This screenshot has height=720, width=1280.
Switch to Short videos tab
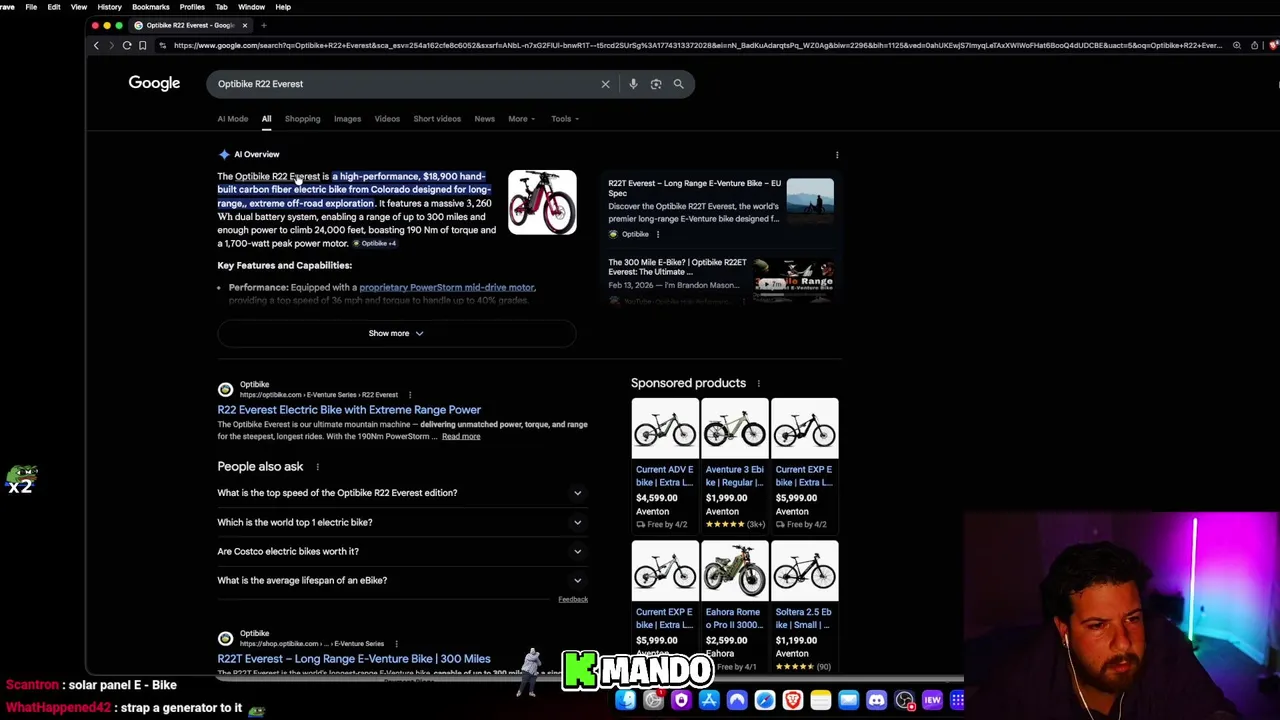point(437,119)
